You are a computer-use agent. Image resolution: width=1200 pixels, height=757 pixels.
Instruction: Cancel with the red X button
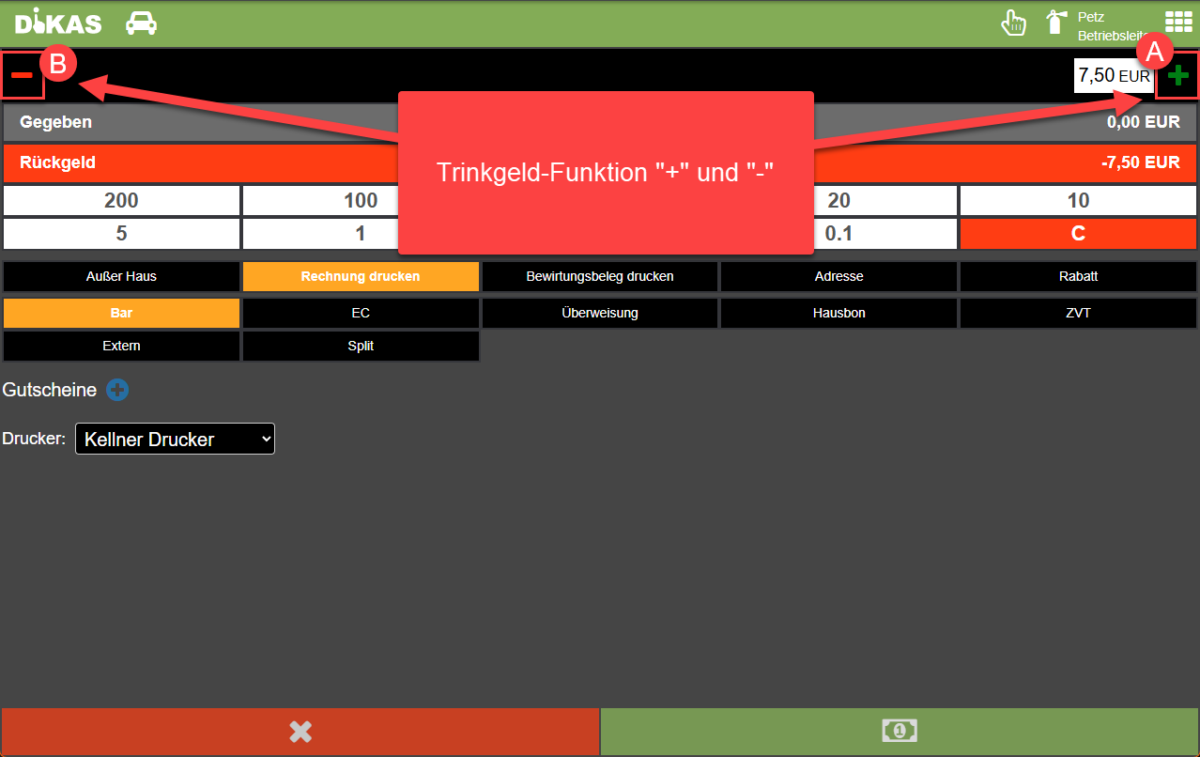coord(300,732)
